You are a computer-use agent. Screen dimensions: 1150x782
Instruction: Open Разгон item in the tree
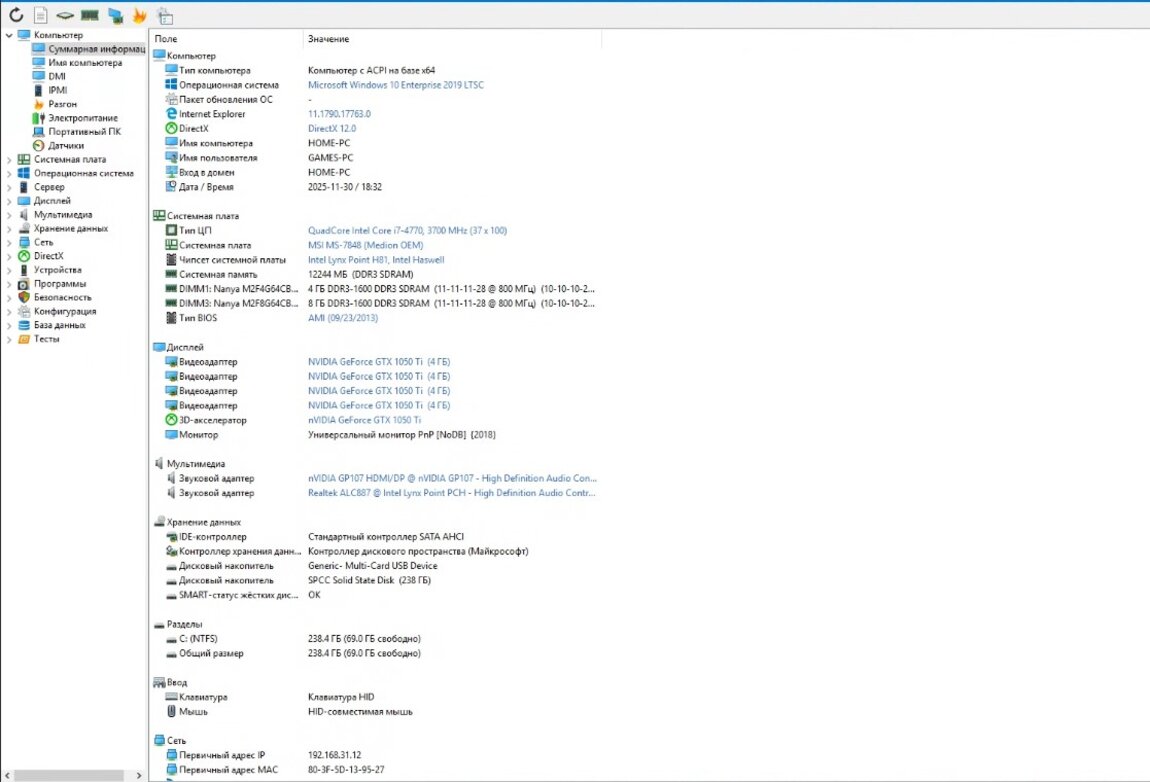pyautogui.click(x=62, y=104)
